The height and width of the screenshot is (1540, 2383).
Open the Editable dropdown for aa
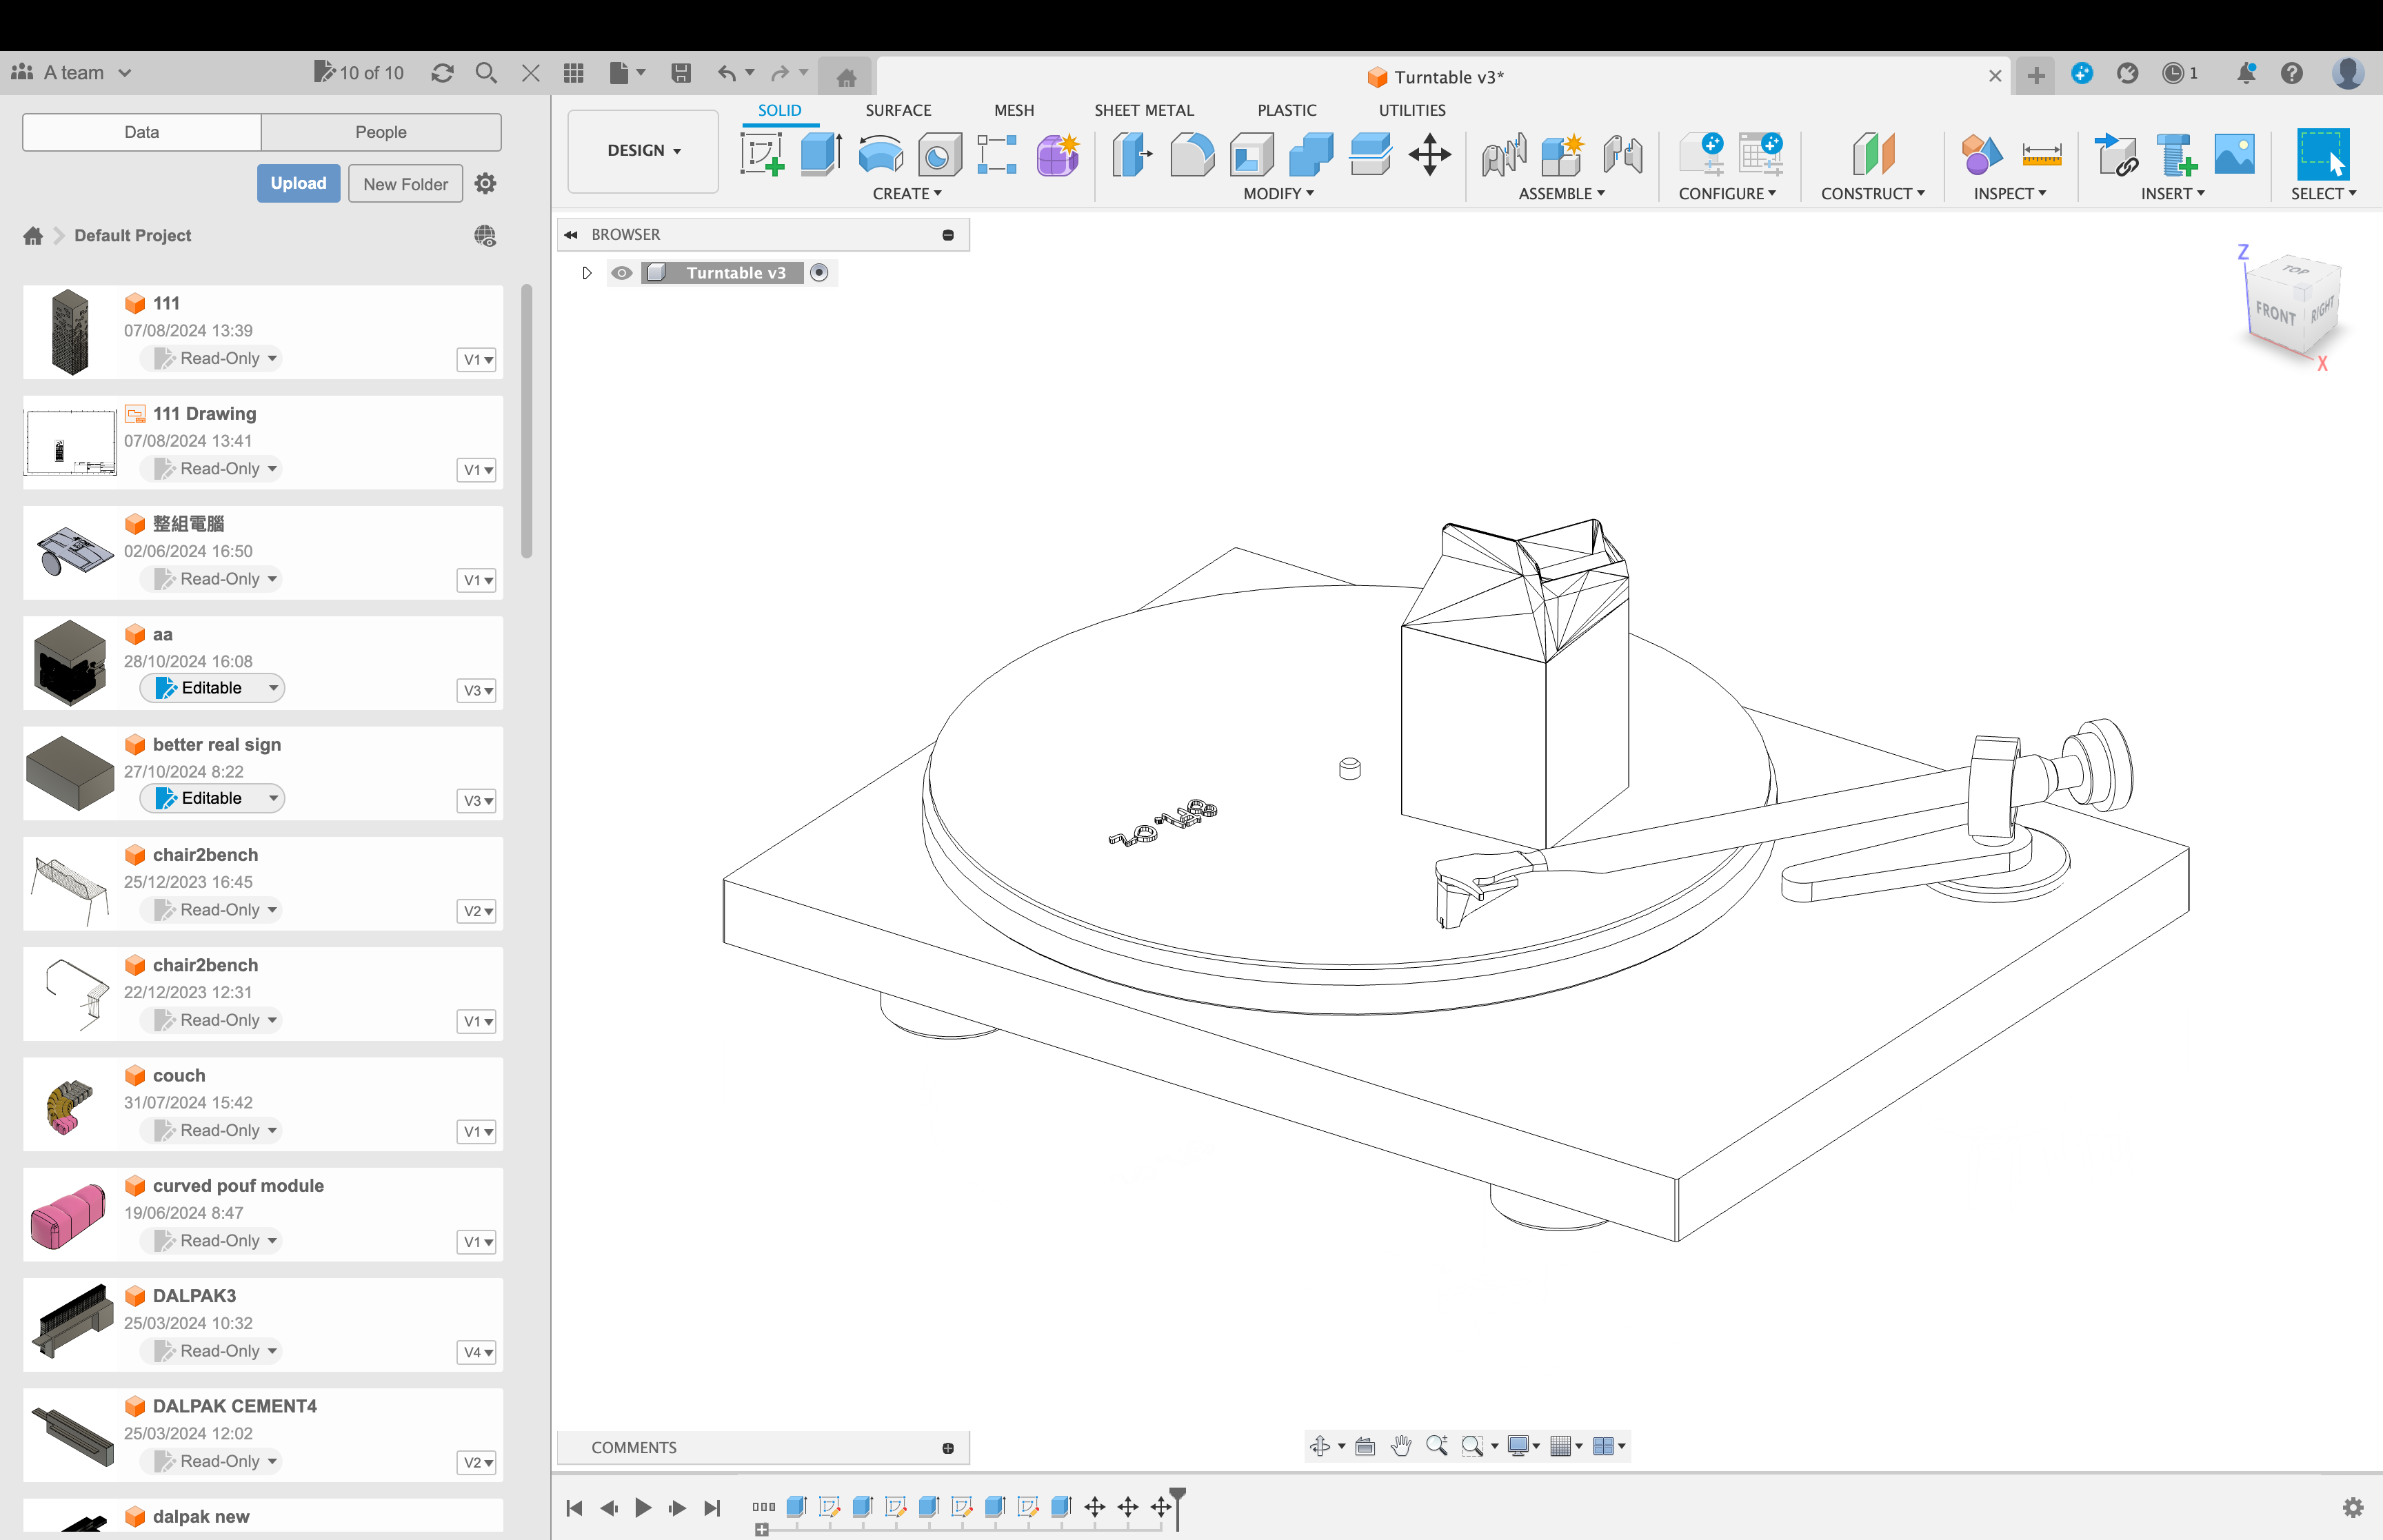(x=272, y=688)
